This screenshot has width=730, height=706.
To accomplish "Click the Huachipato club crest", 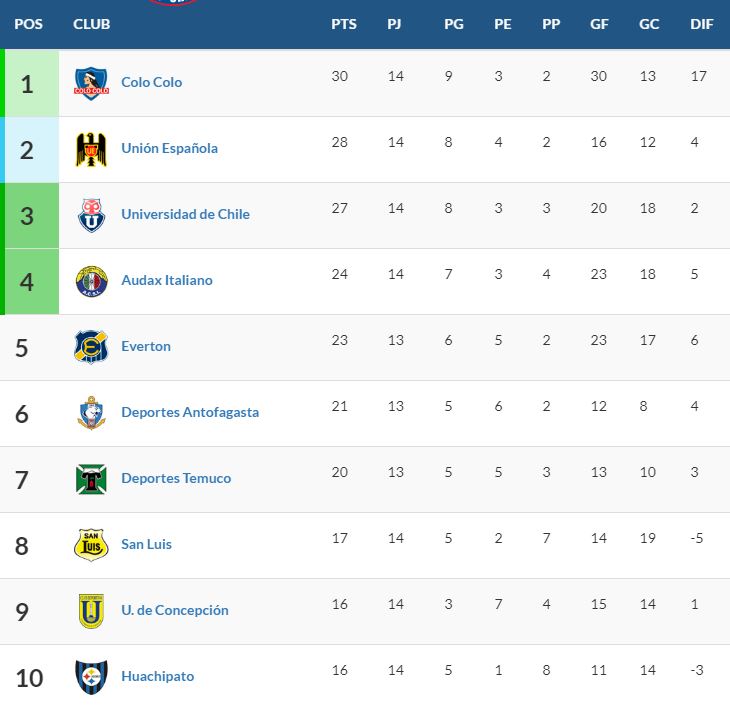I will tap(91, 677).
